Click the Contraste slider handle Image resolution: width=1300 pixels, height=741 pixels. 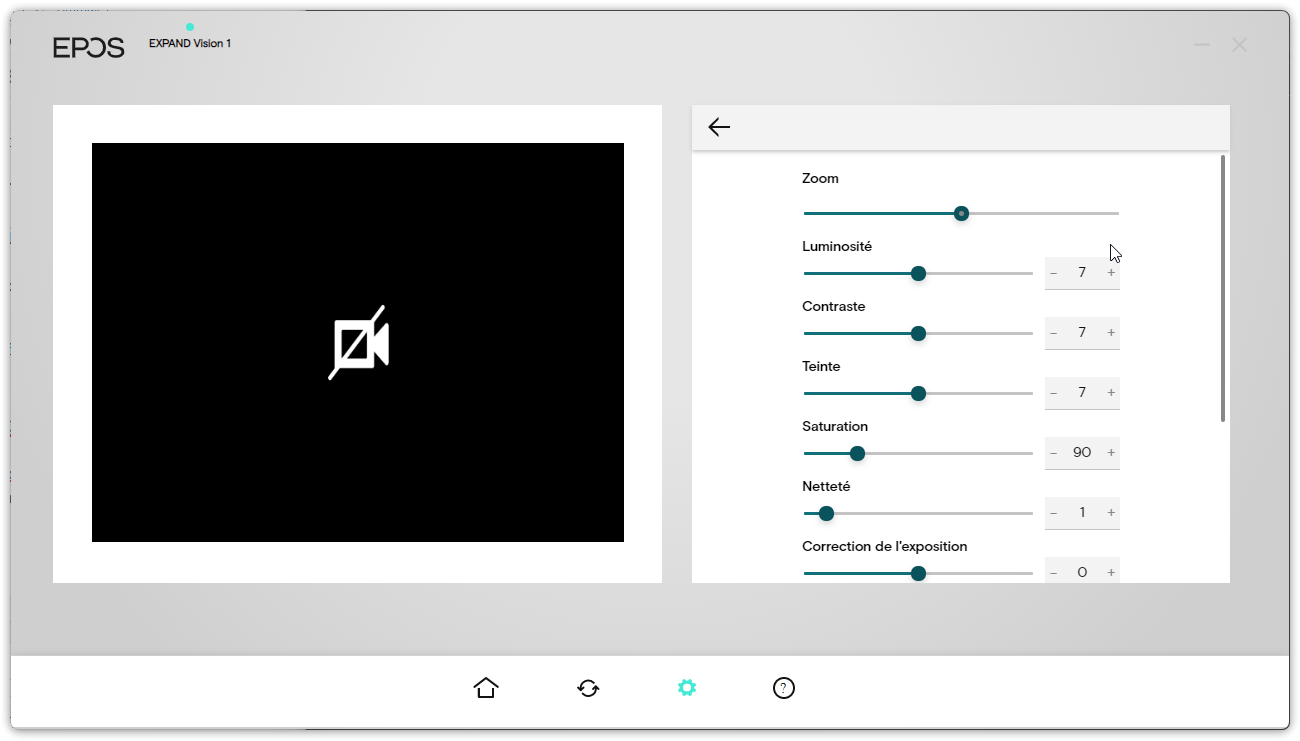pos(918,333)
